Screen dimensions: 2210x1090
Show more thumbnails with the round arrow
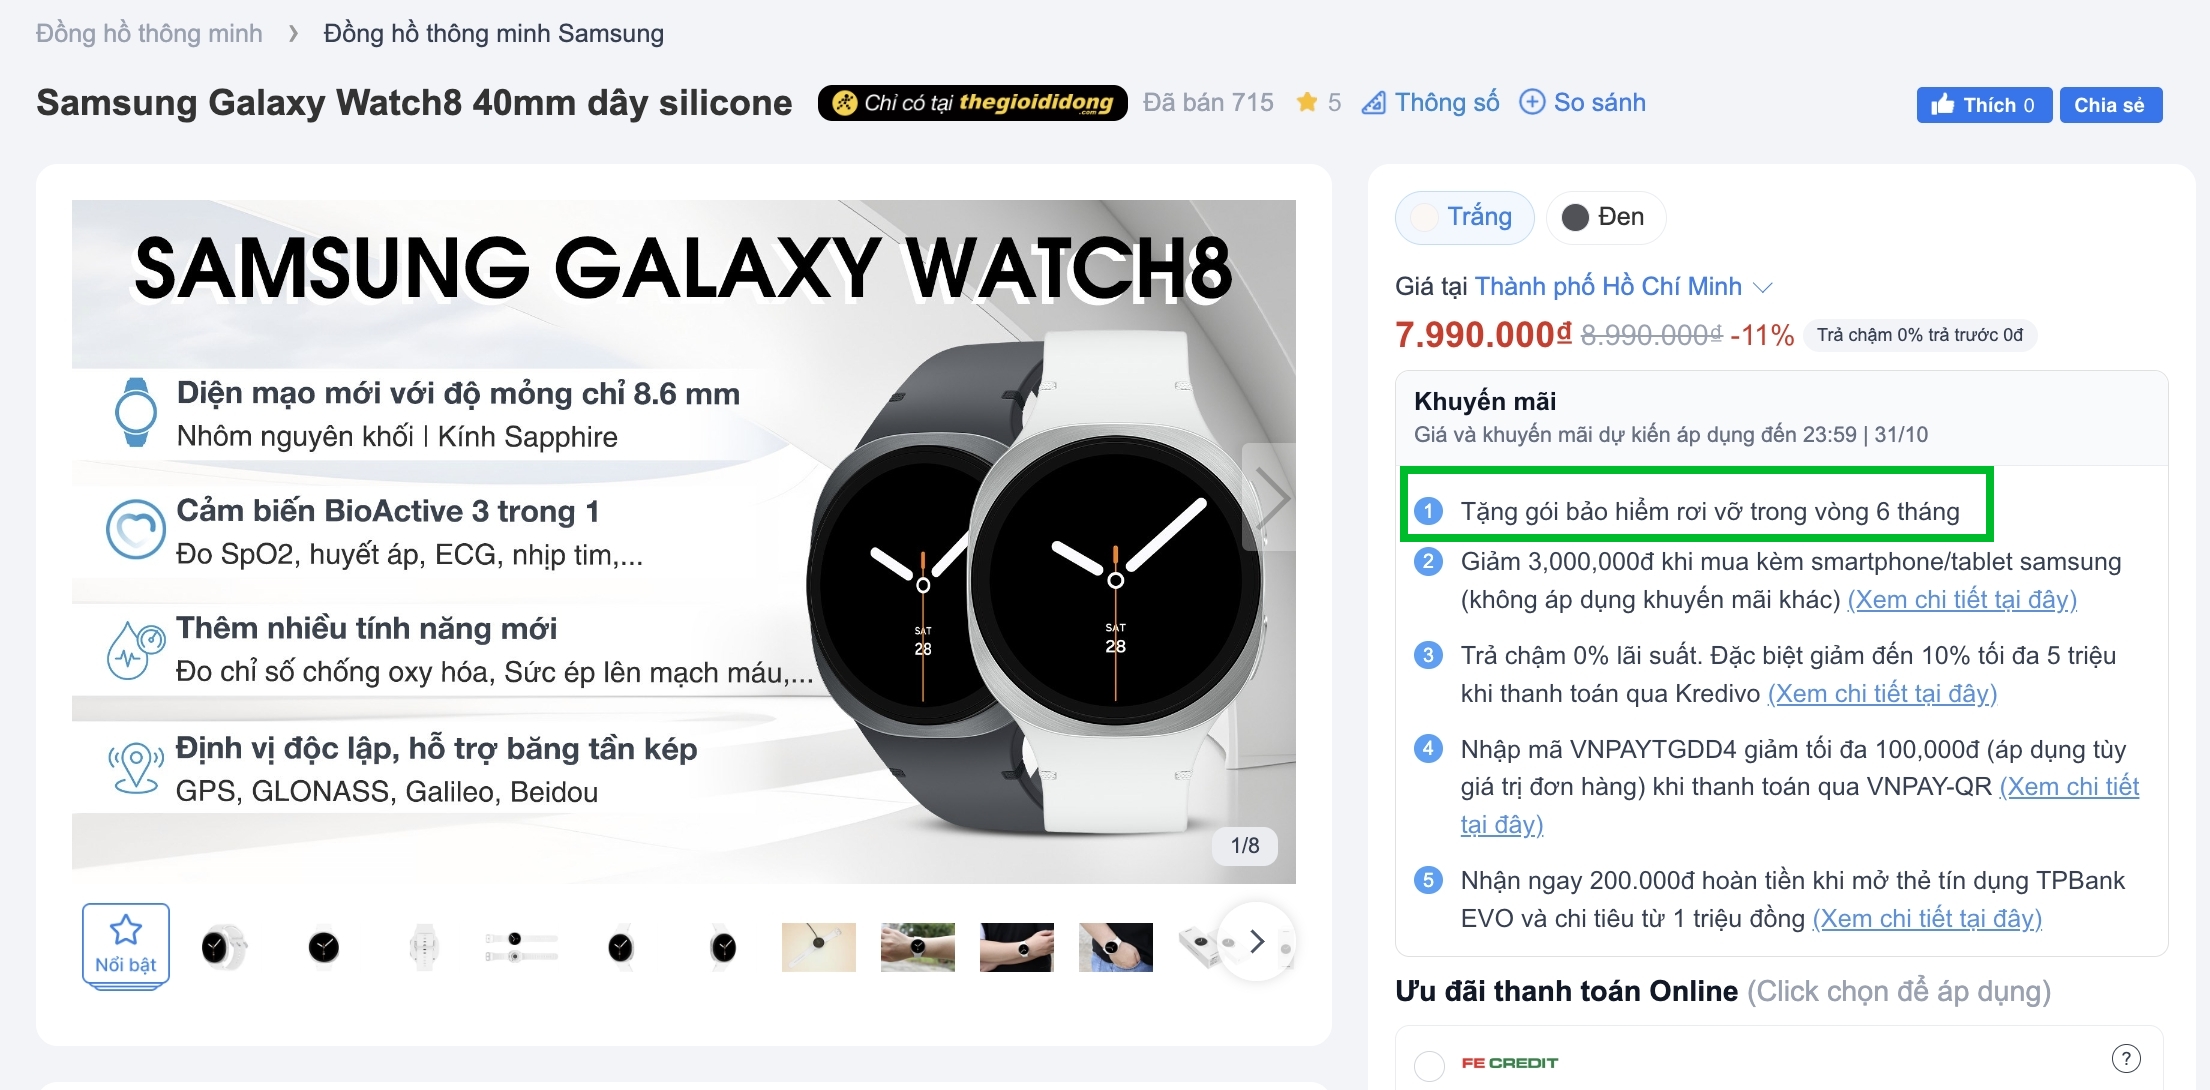point(1257,941)
